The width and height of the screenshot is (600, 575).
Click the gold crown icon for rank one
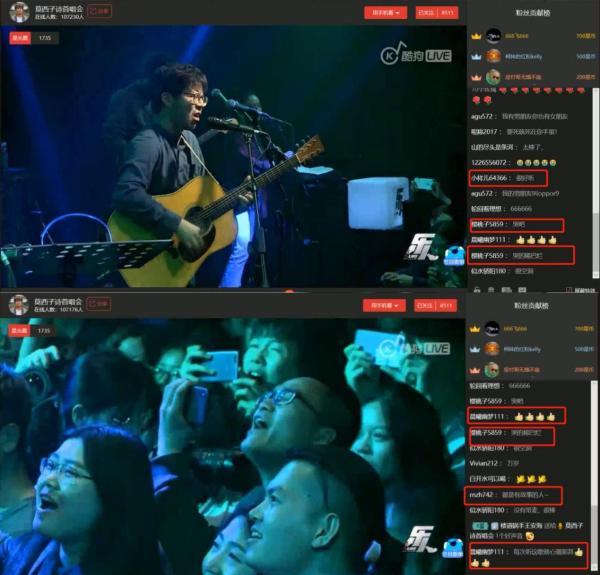click(476, 35)
